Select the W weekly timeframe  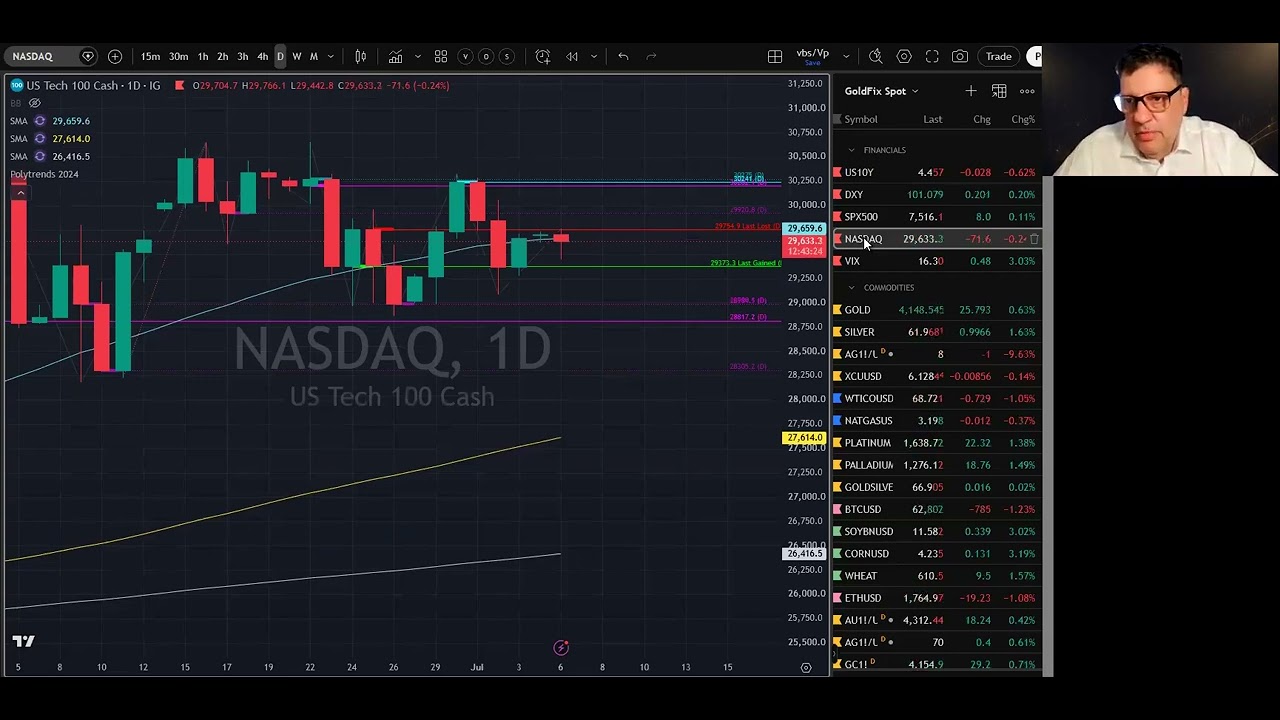[x=296, y=57]
